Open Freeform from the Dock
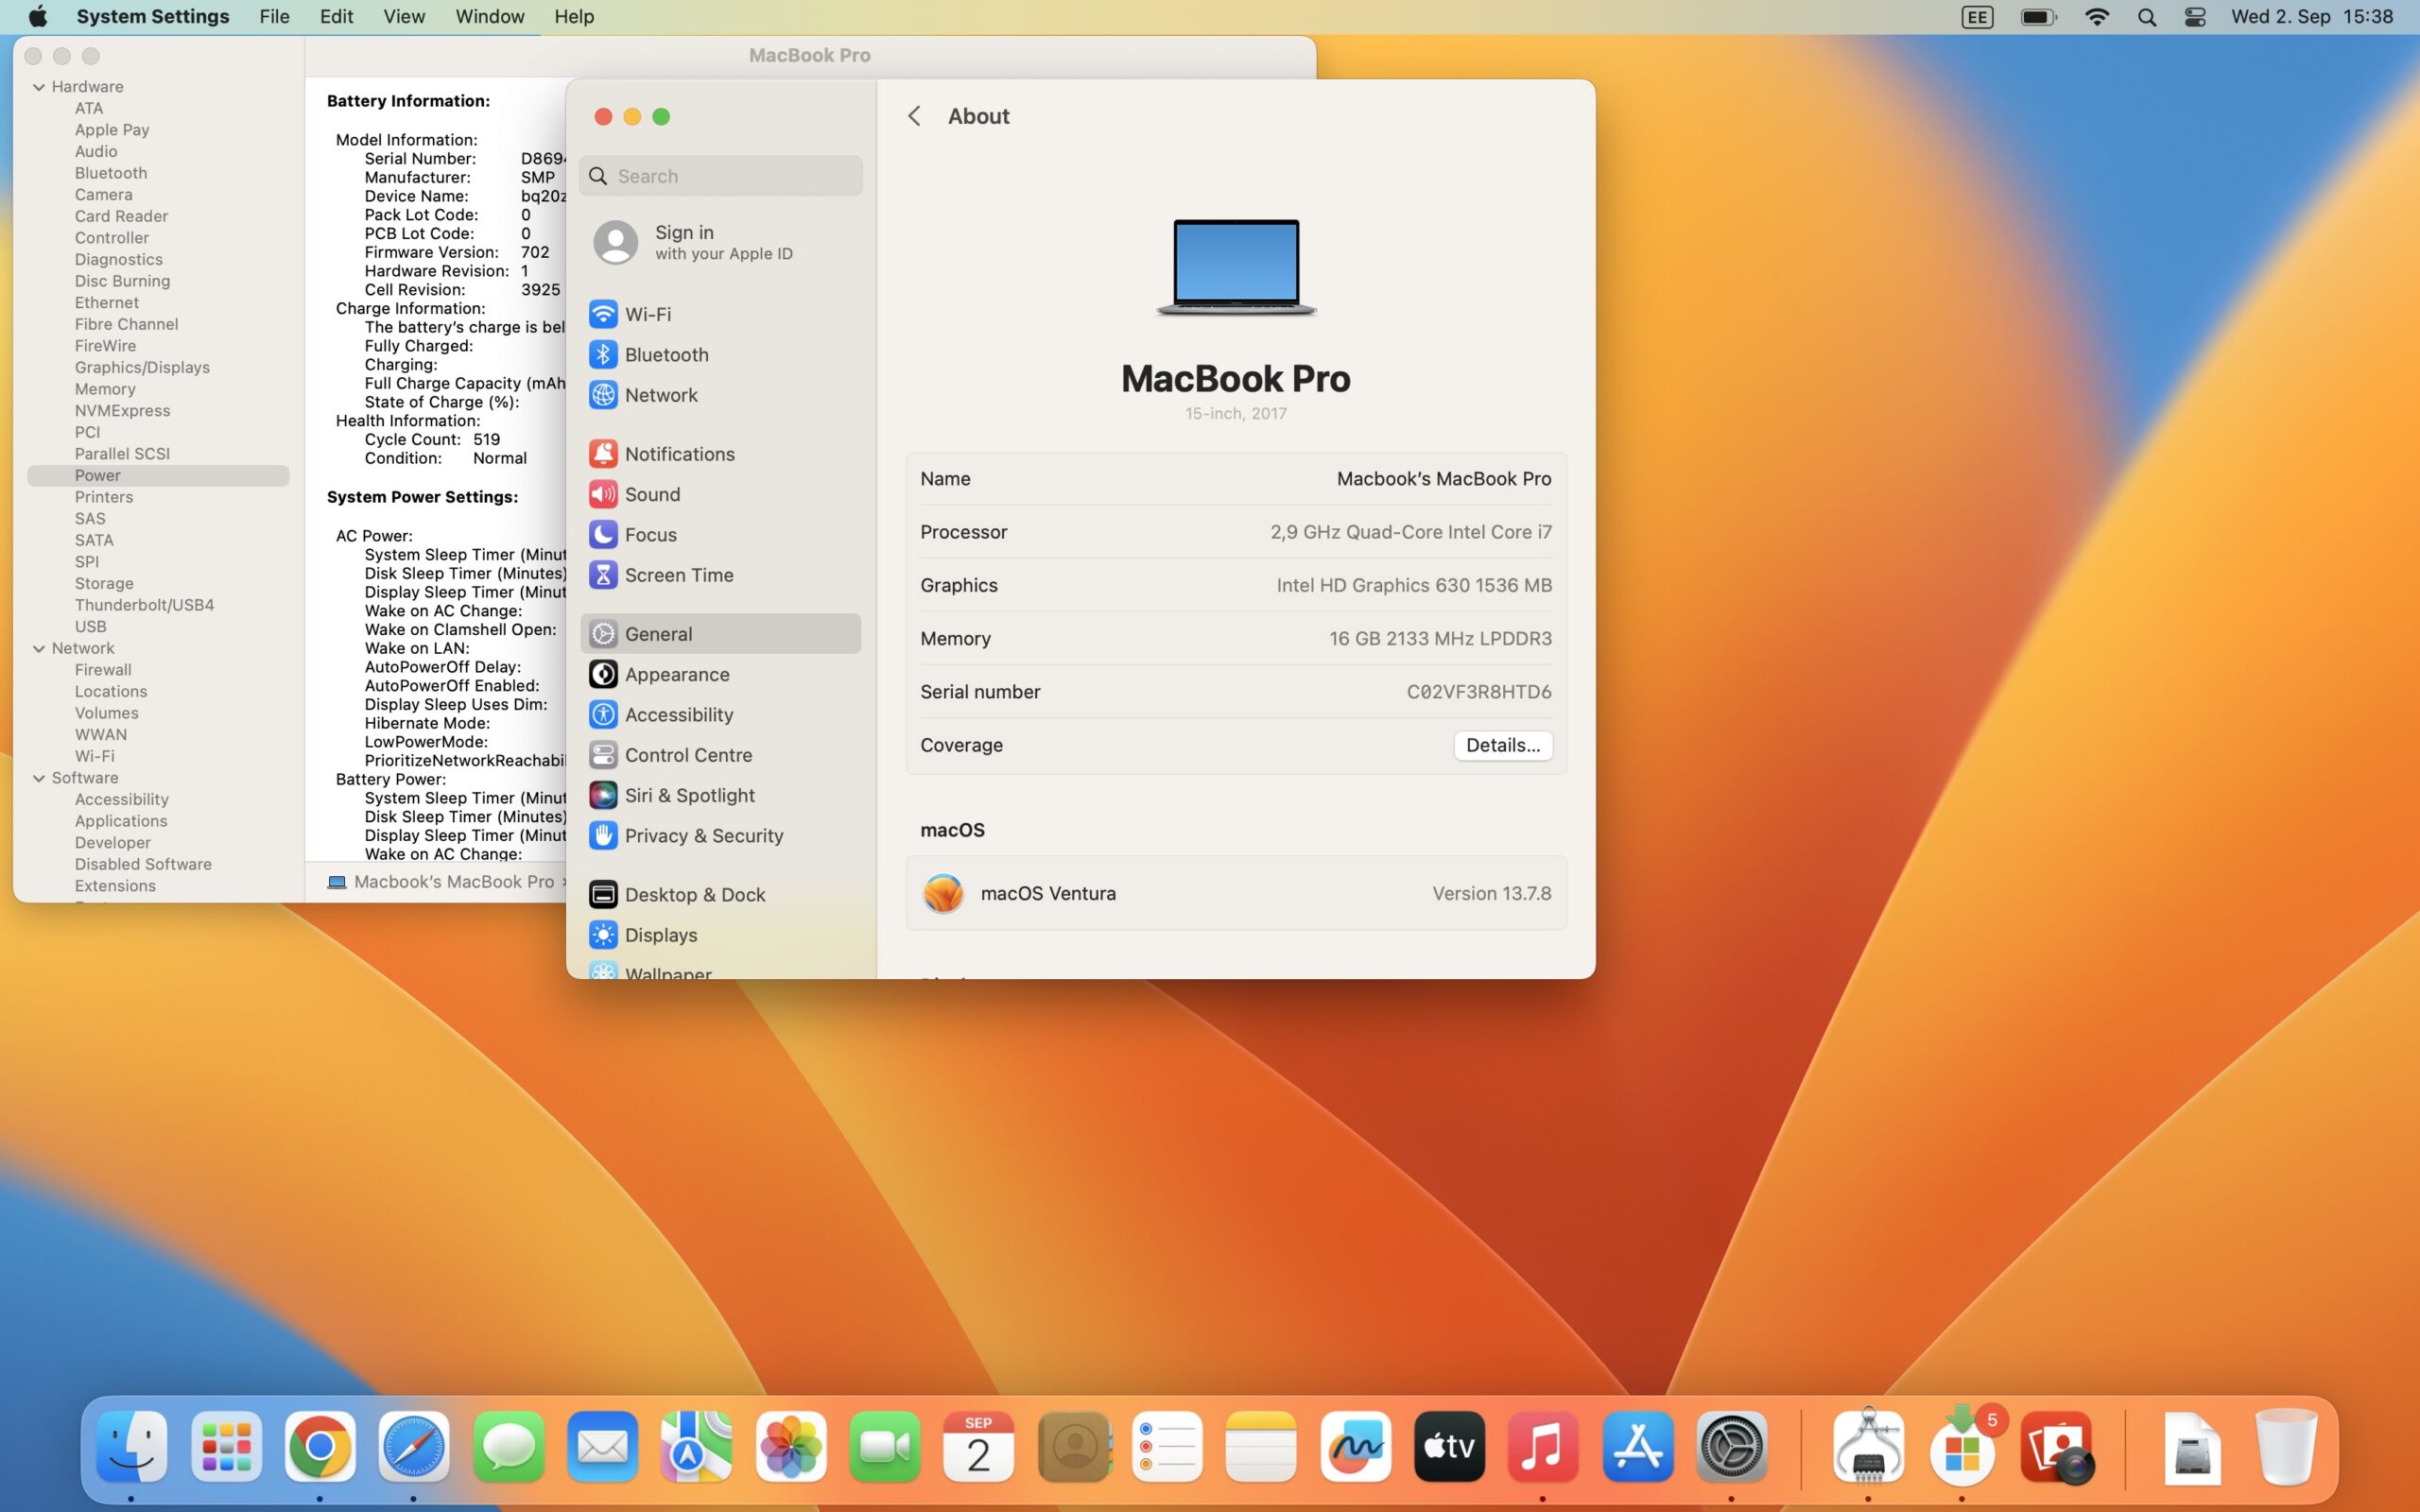This screenshot has width=2420, height=1512. 1355,1446
